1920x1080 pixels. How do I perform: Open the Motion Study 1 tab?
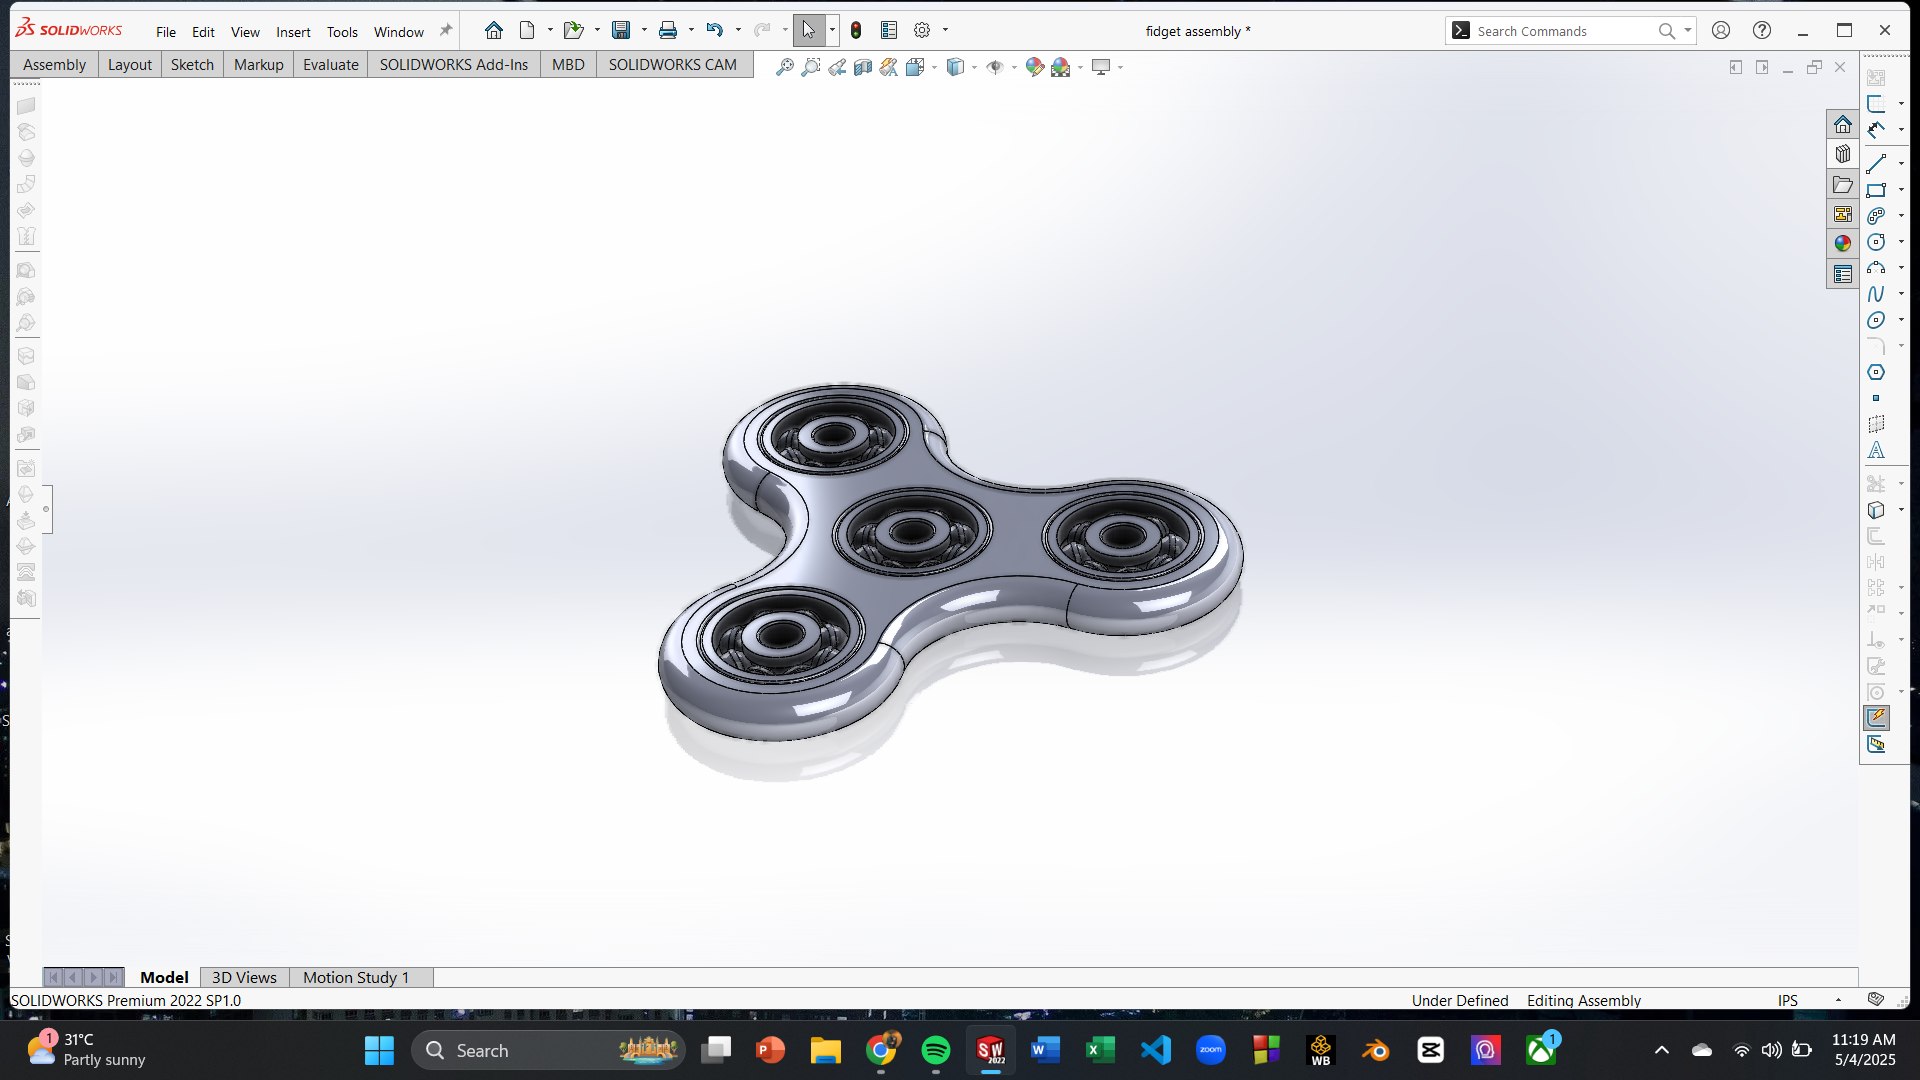point(356,977)
